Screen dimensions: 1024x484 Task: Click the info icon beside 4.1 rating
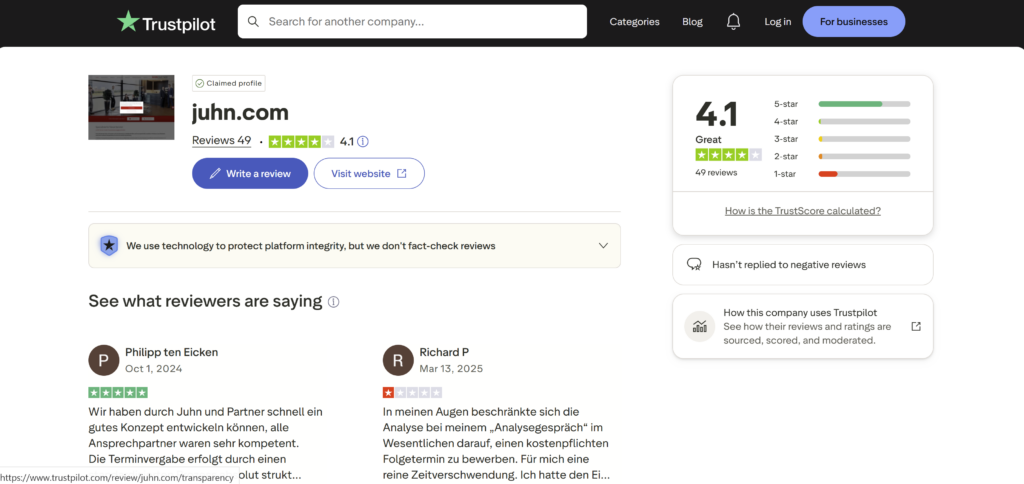(363, 141)
